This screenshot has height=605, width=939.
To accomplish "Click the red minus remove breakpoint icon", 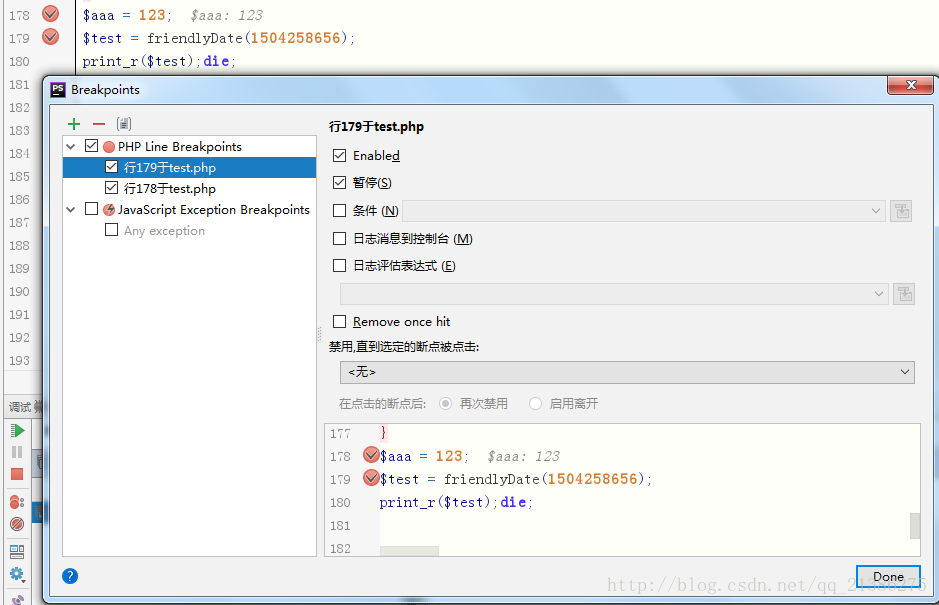I will [x=98, y=124].
